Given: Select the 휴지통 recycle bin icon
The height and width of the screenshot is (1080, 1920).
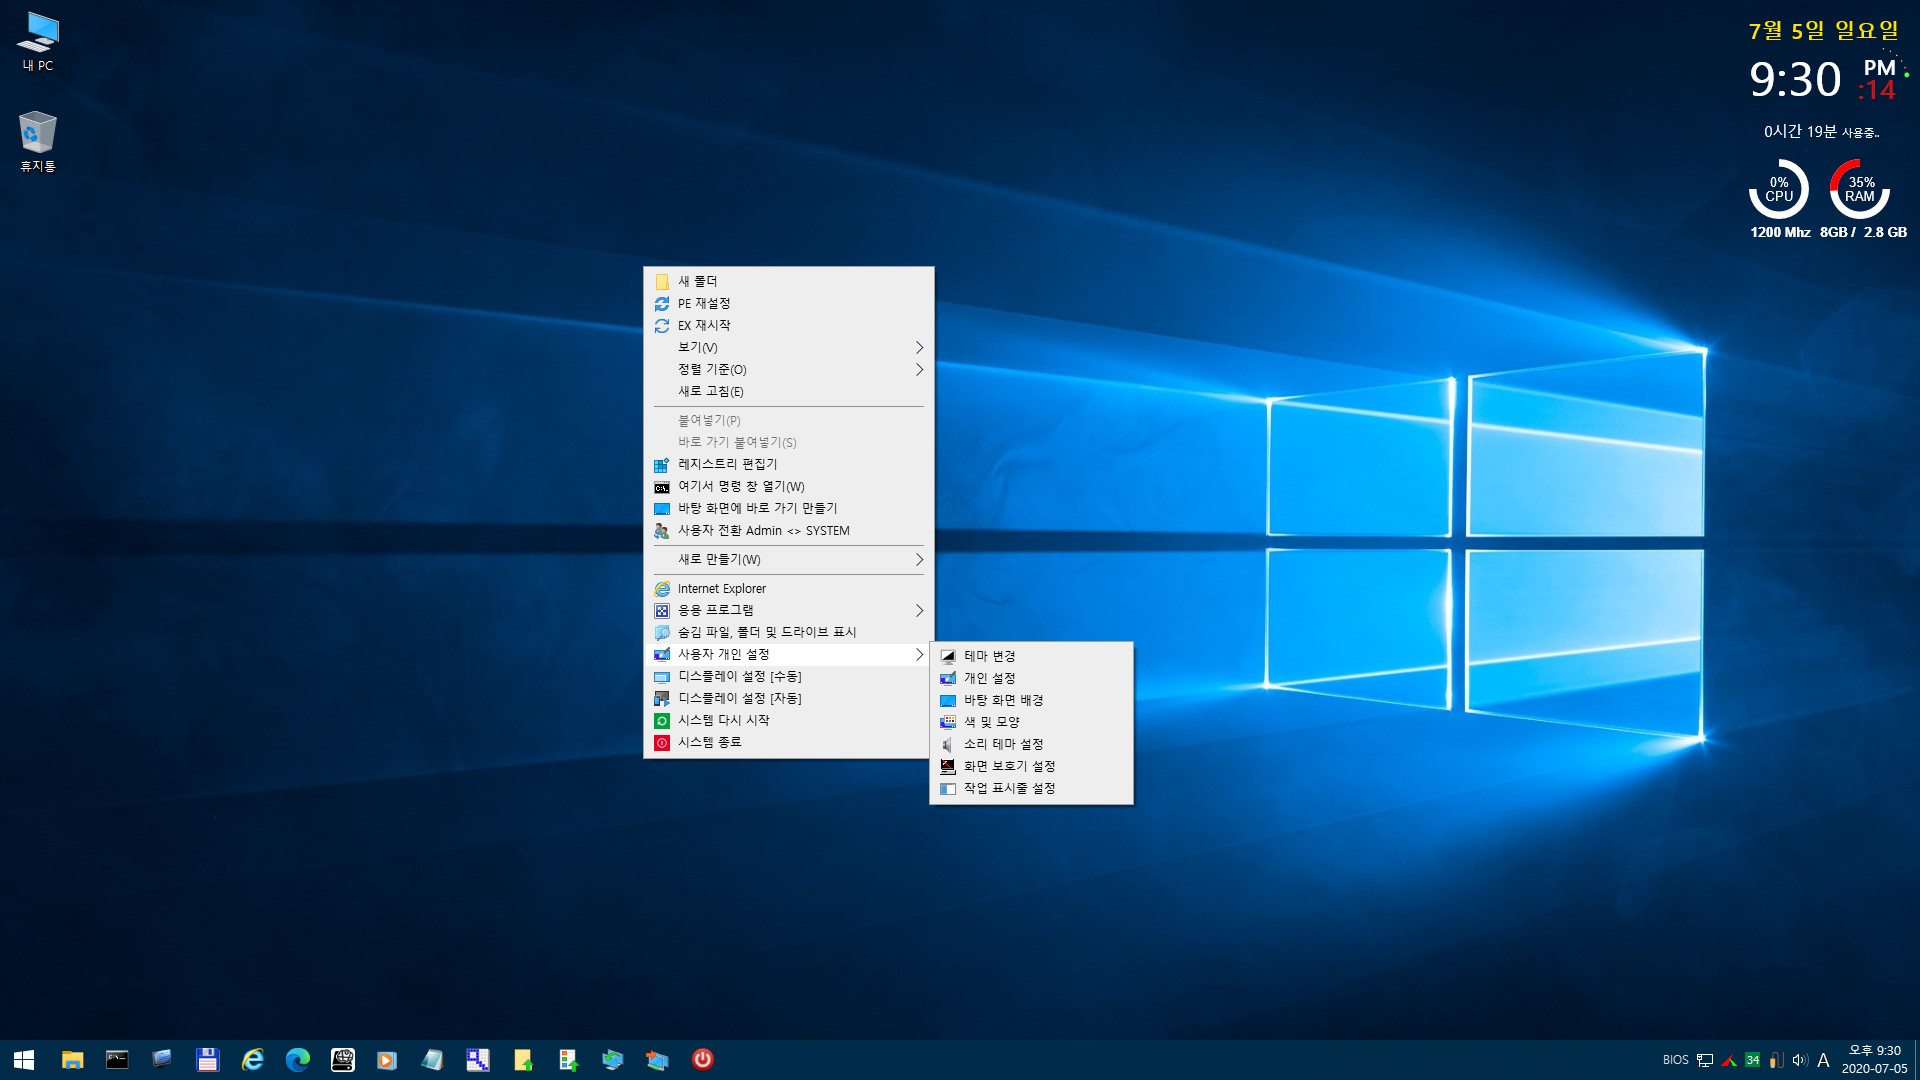Looking at the screenshot, I should pyautogui.click(x=38, y=141).
